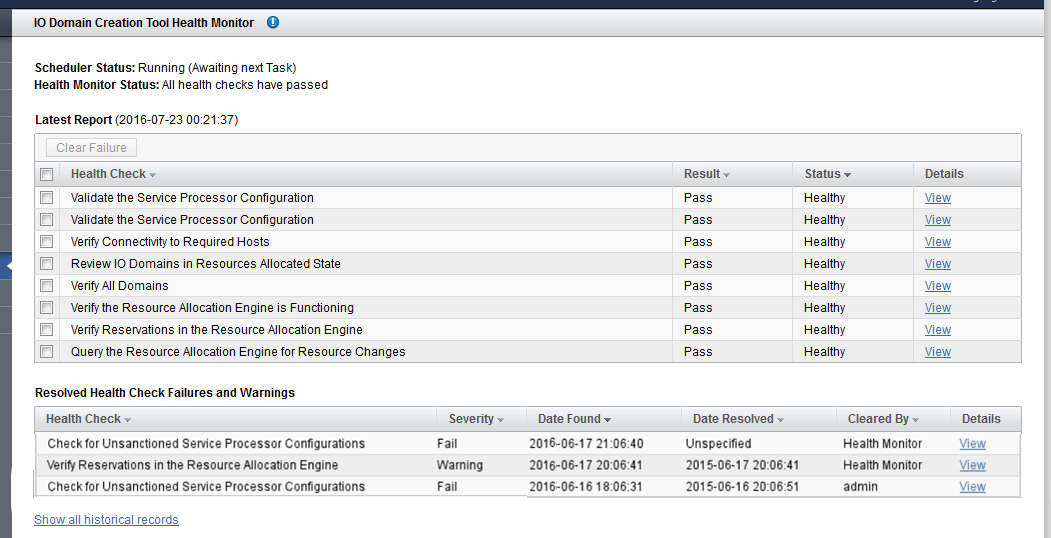The height and width of the screenshot is (538, 1051).
Task: Open View link for admin-cleared failure
Action: (972, 486)
